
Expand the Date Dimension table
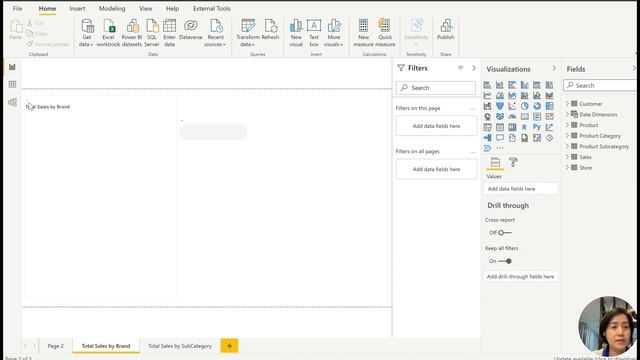(567, 114)
